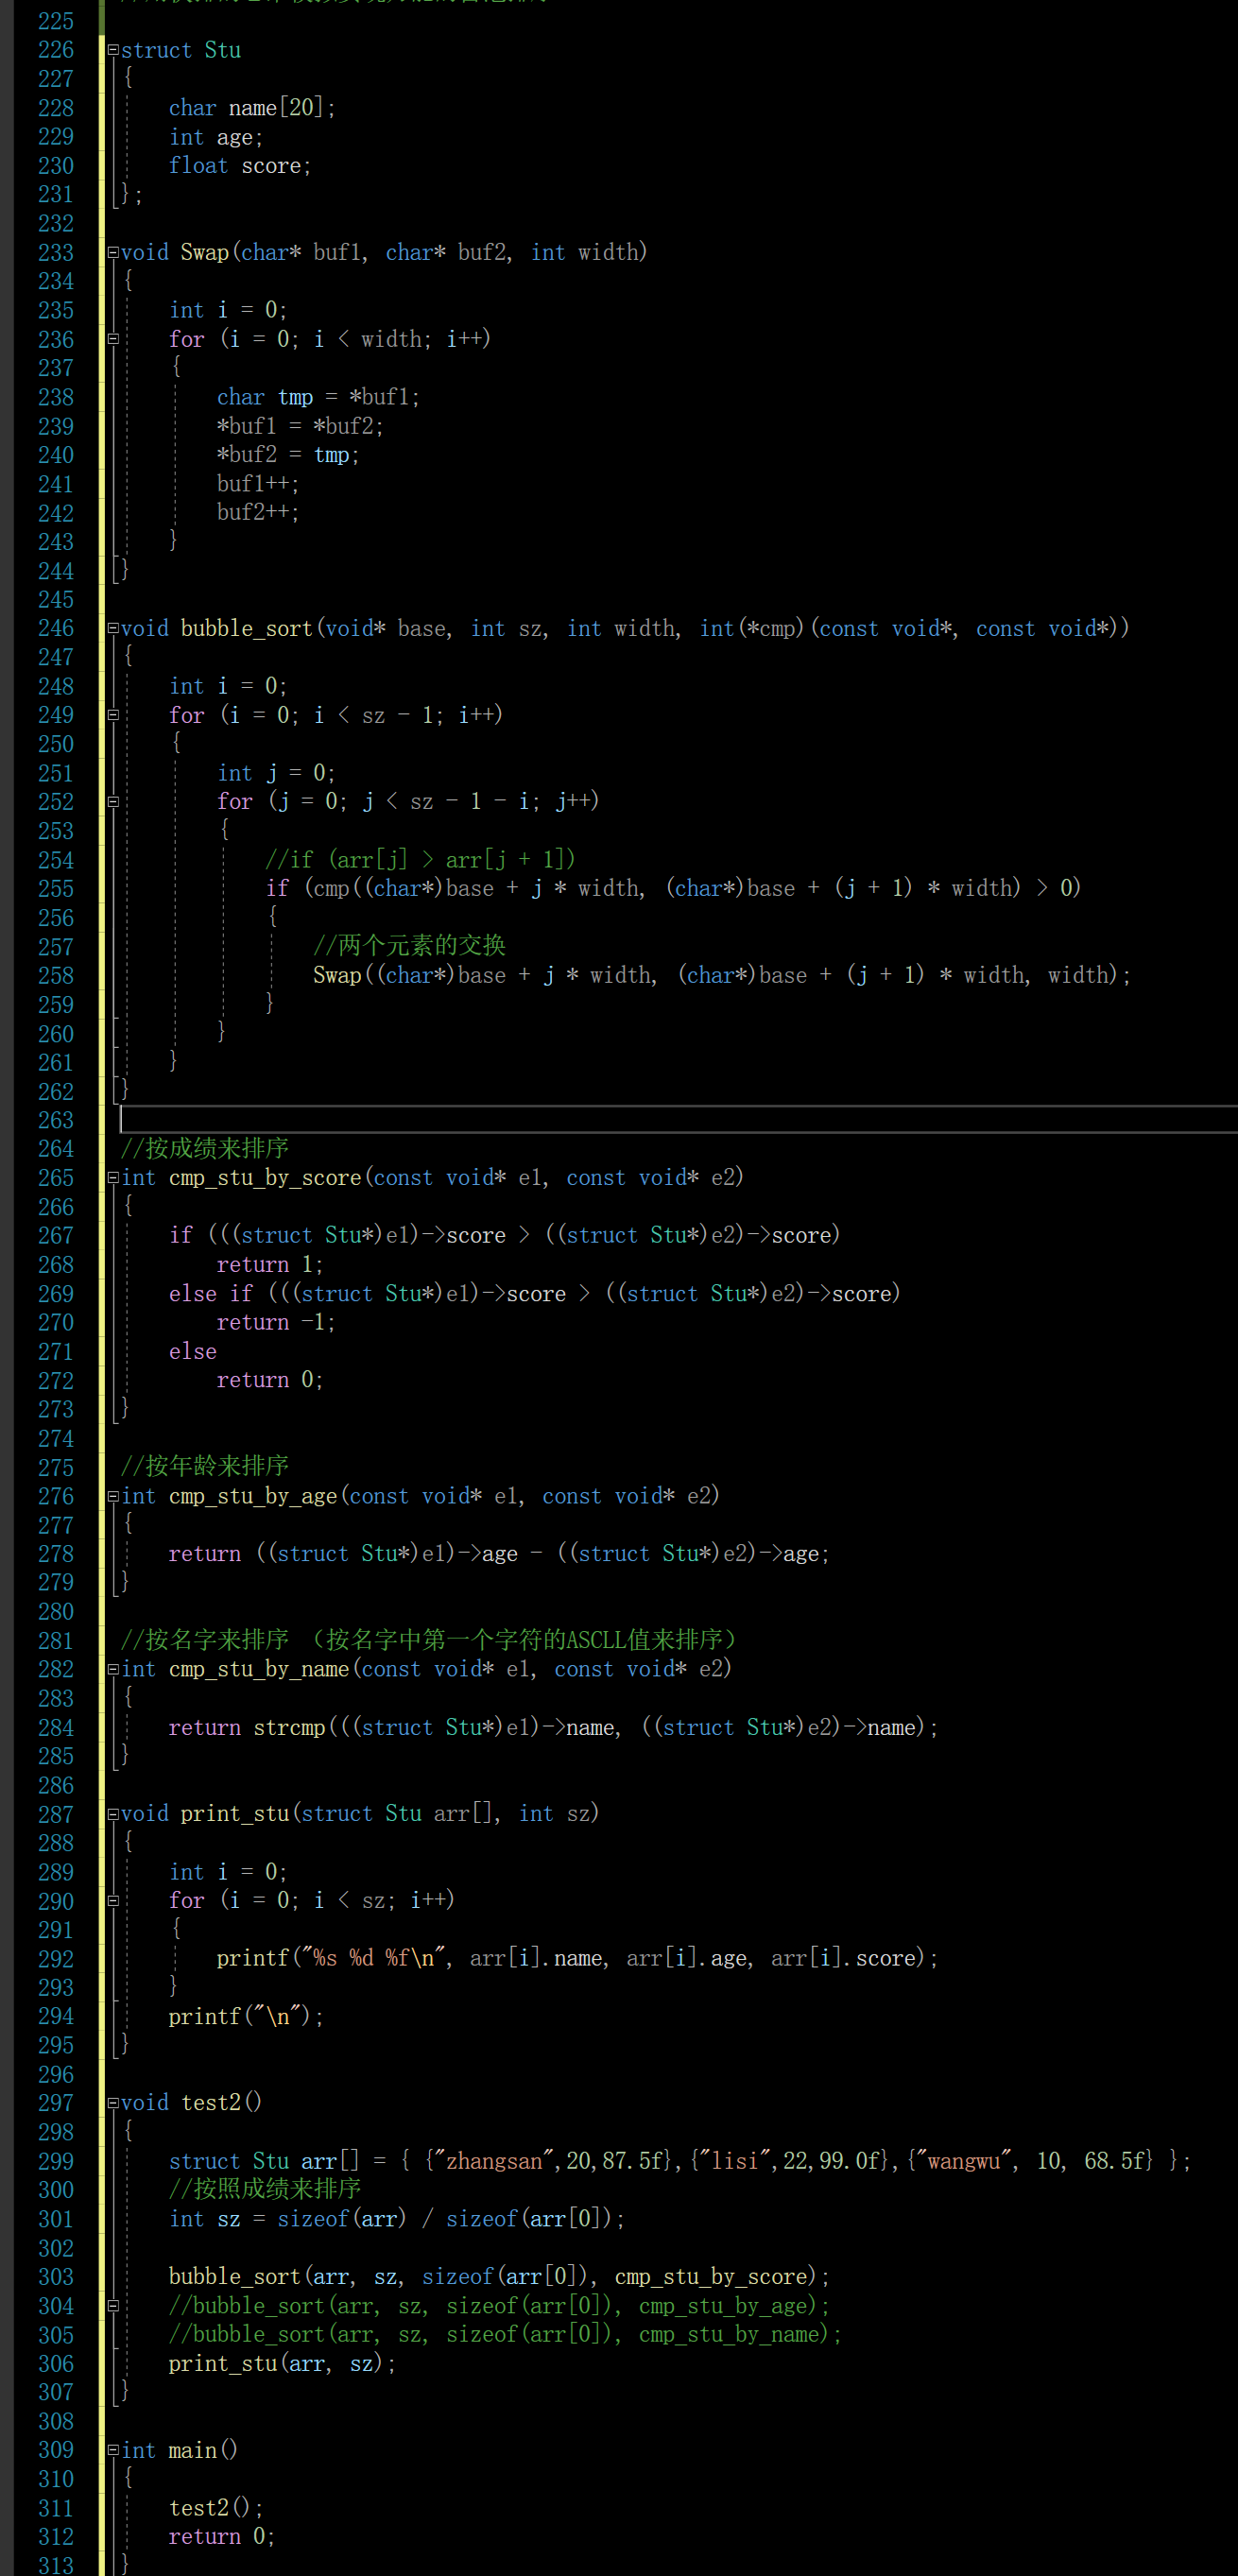Click the printf "%s %d %f\n" line
Viewport: 1238px width, 2576px height.
click(x=577, y=1958)
